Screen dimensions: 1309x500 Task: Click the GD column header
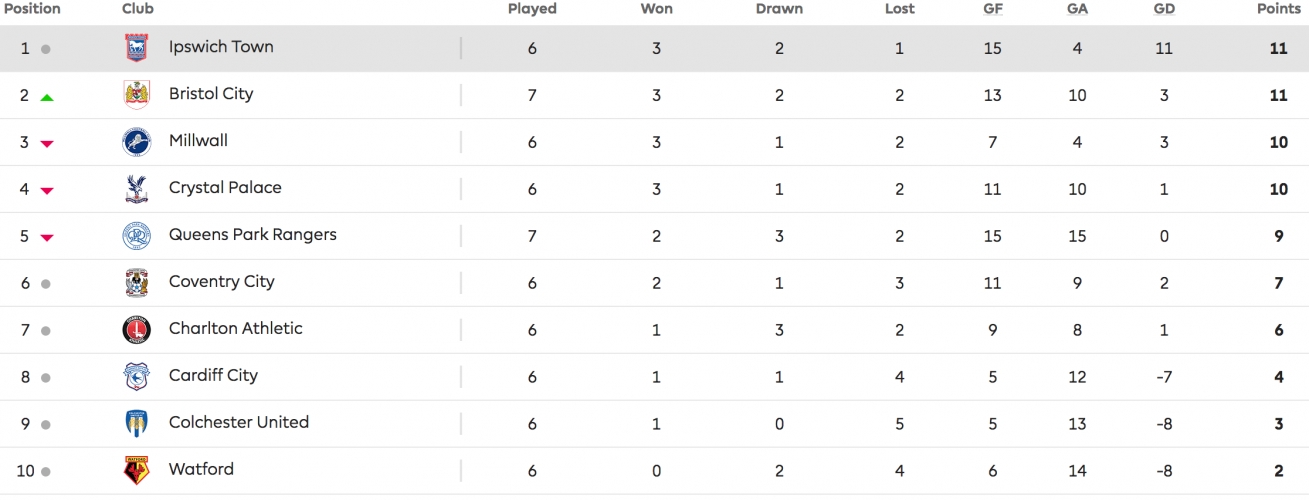tap(1164, 9)
